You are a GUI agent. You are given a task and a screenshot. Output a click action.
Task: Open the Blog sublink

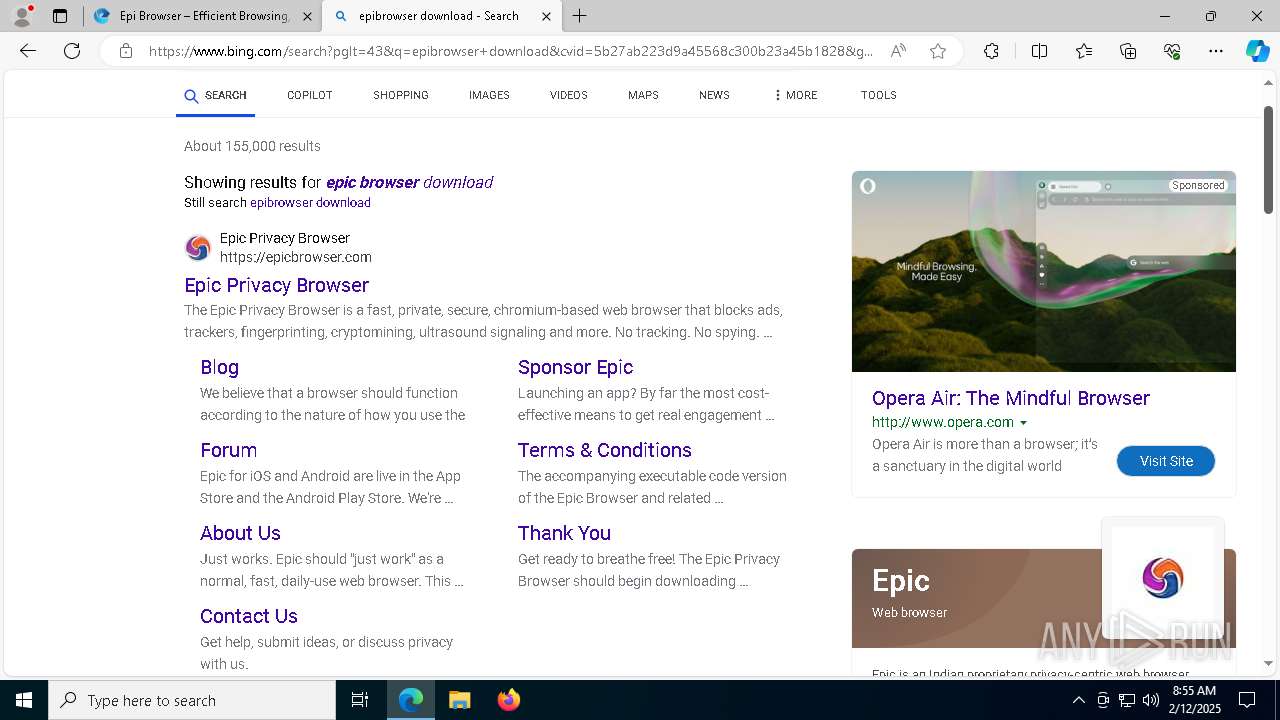[x=219, y=367]
